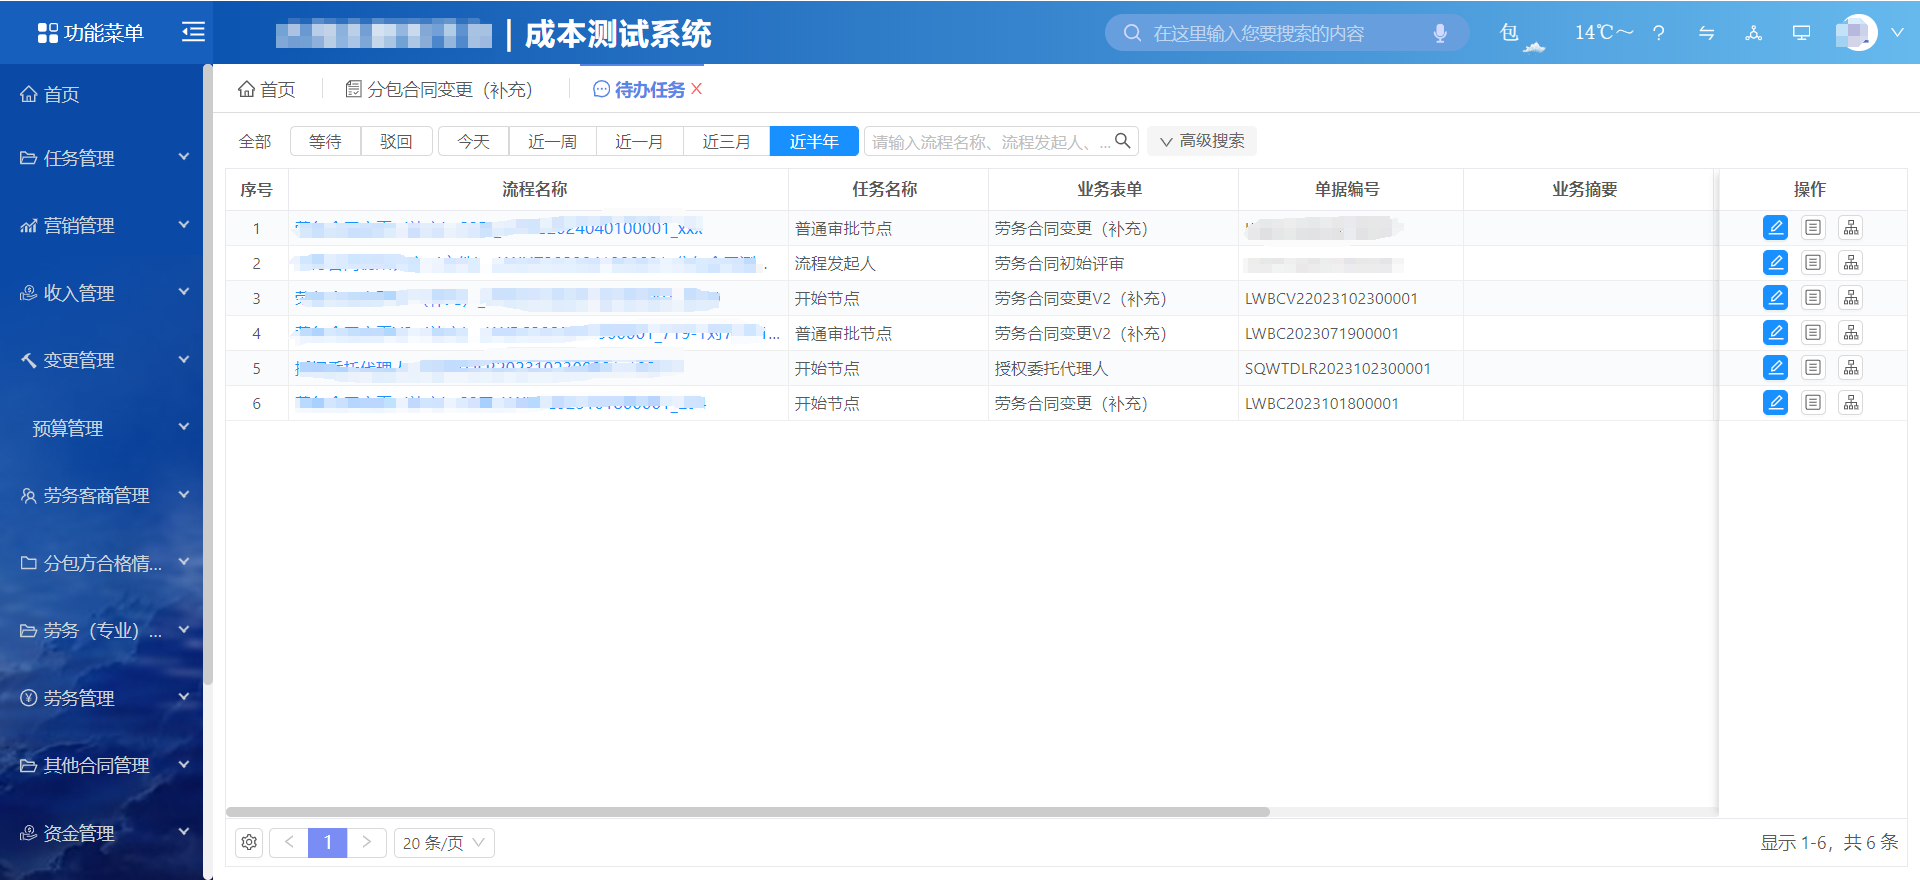Filter tasks by 近一月

pyautogui.click(x=640, y=142)
